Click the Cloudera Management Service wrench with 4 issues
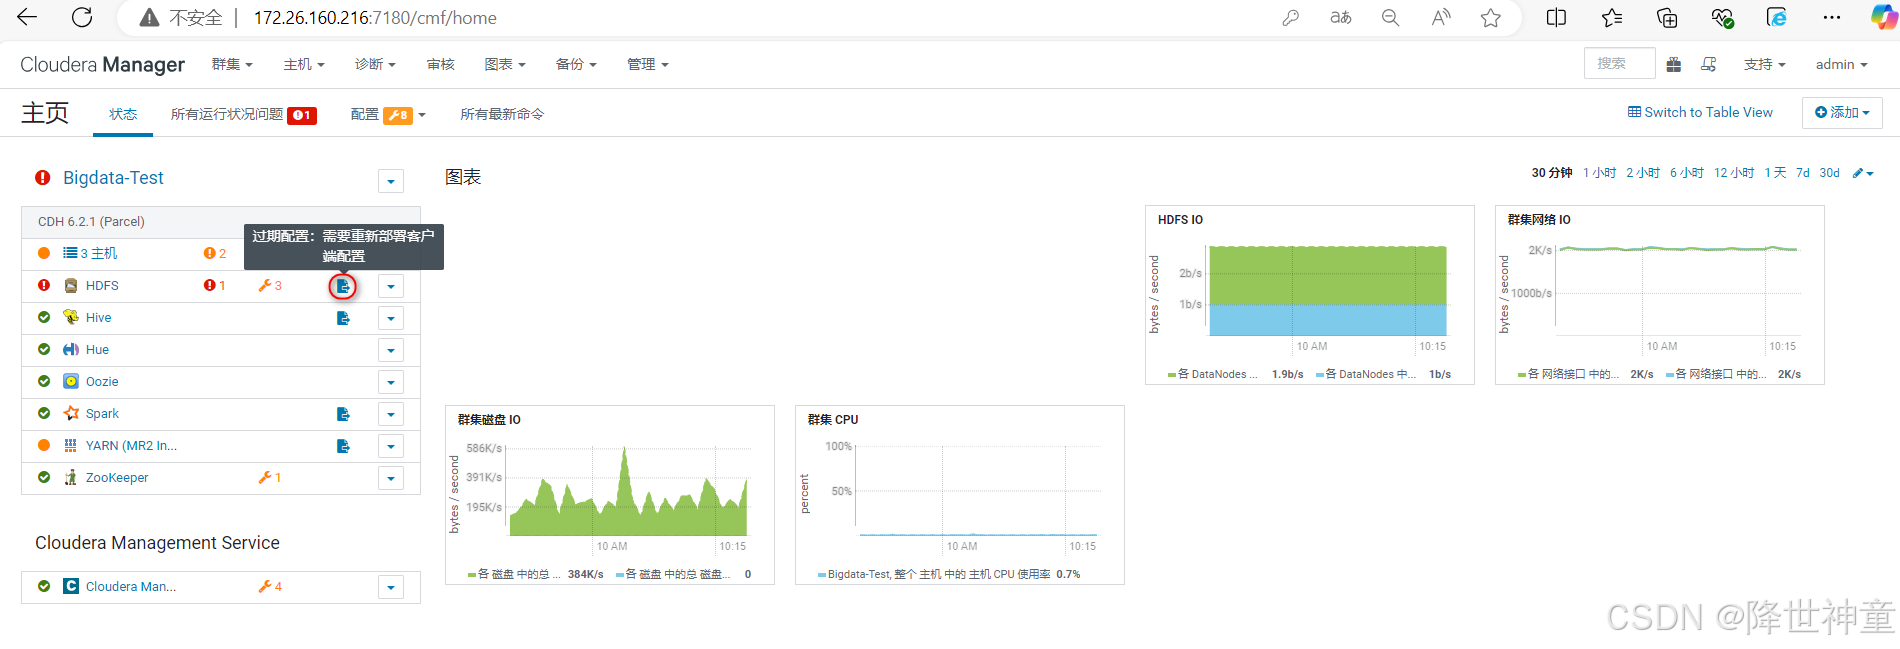 270,587
